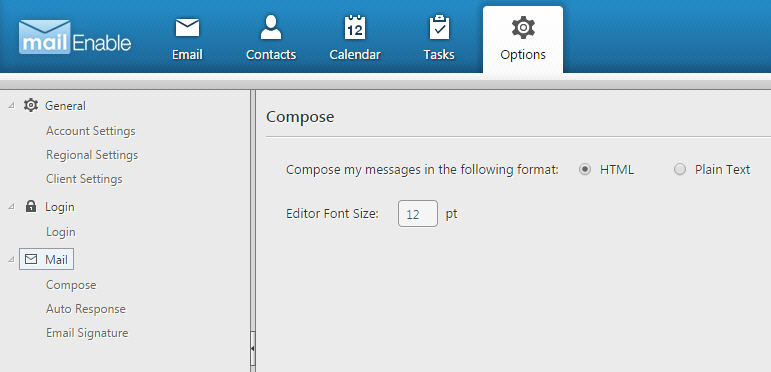Open Regional Settings

(92, 155)
